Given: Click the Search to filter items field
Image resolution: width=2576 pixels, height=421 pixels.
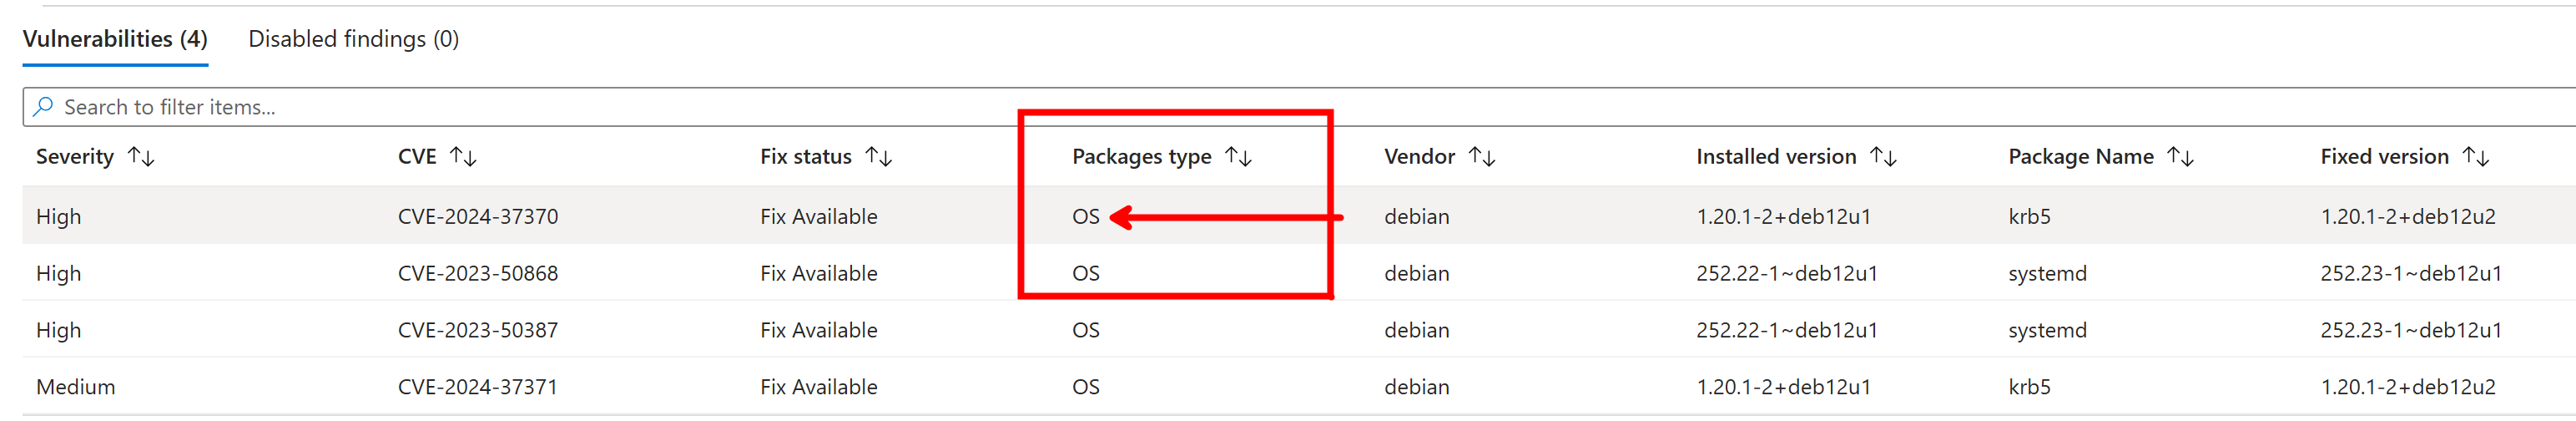Looking at the screenshot, I should click(600, 107).
